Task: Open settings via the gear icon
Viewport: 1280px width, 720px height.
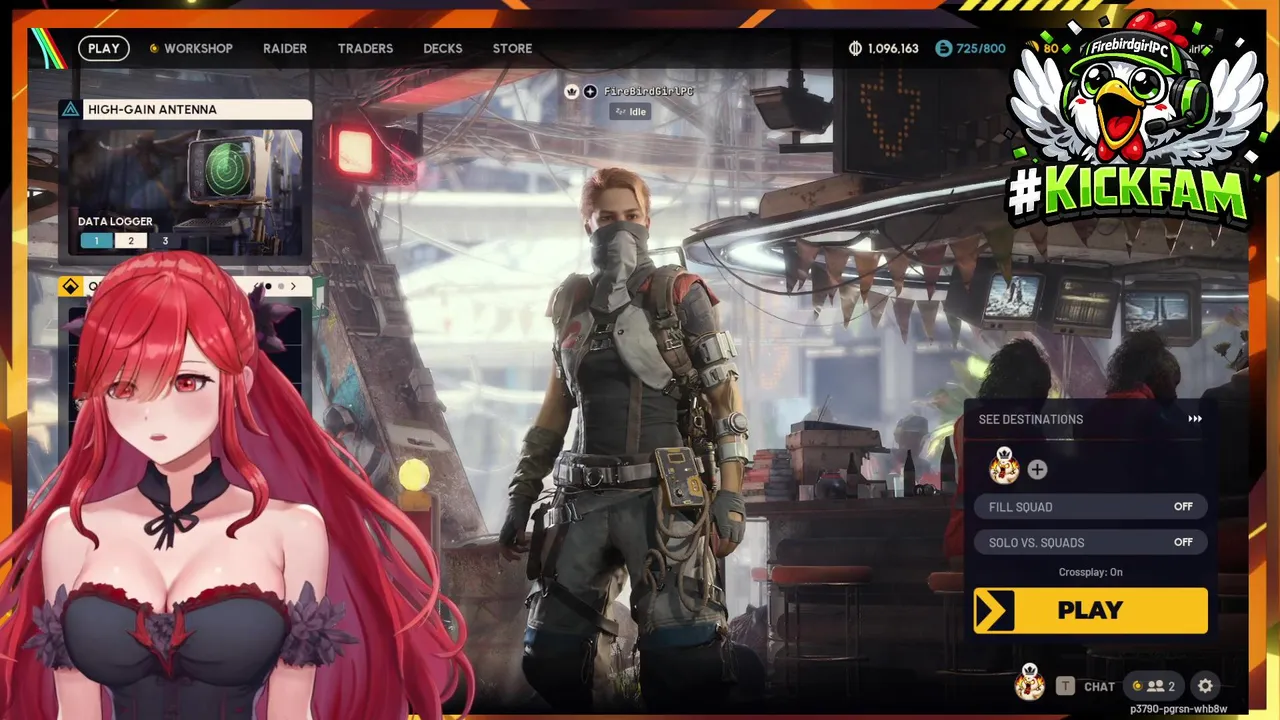Action: [1205, 686]
